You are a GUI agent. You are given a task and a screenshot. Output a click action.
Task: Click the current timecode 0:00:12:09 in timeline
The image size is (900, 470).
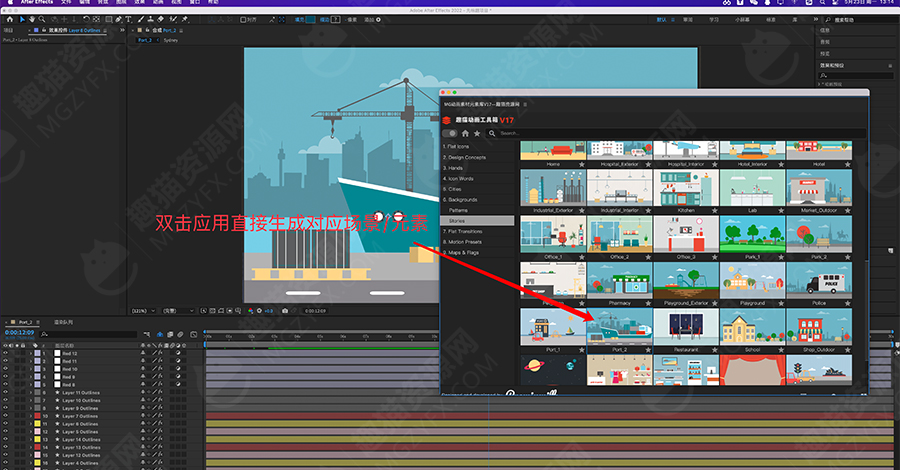[x=20, y=332]
